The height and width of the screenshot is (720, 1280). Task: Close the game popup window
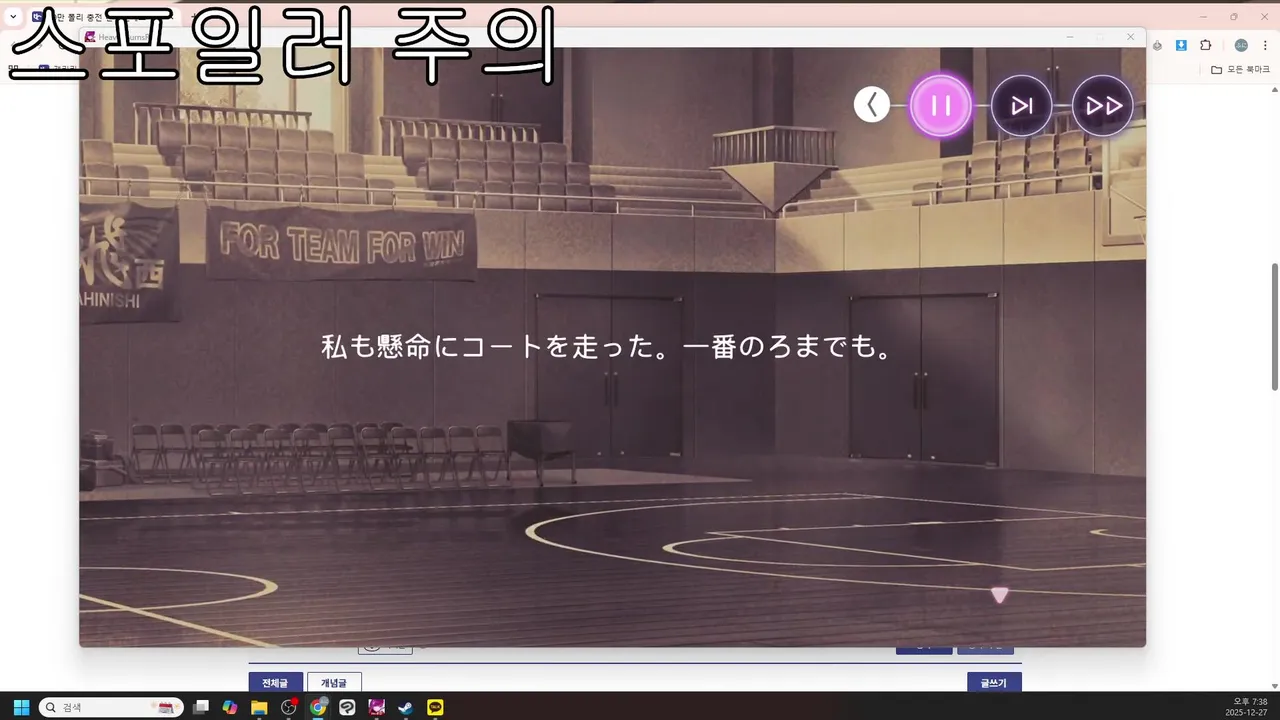pos(1130,37)
